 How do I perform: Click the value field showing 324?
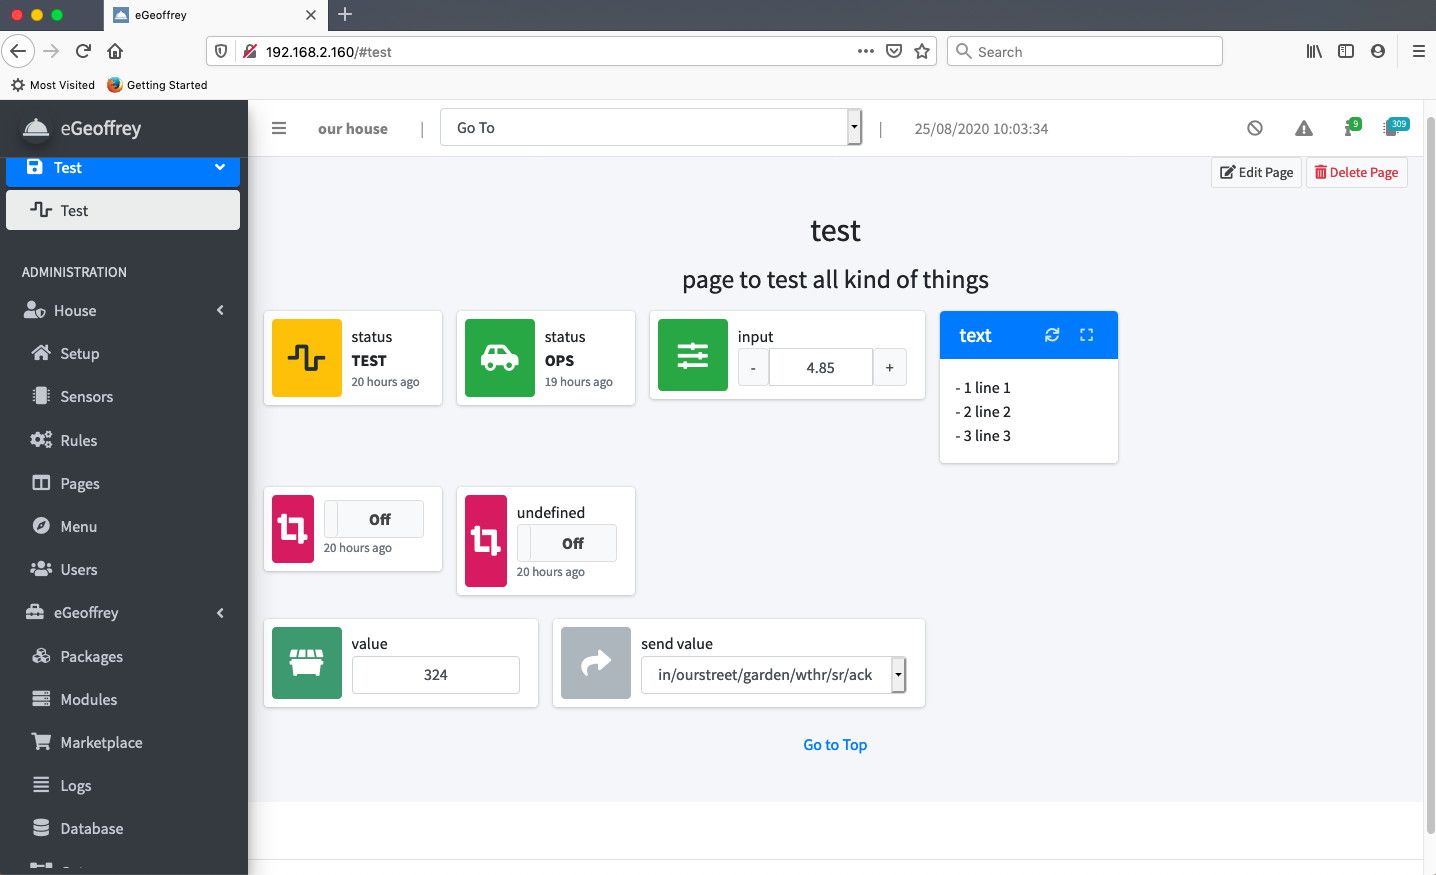coord(435,675)
